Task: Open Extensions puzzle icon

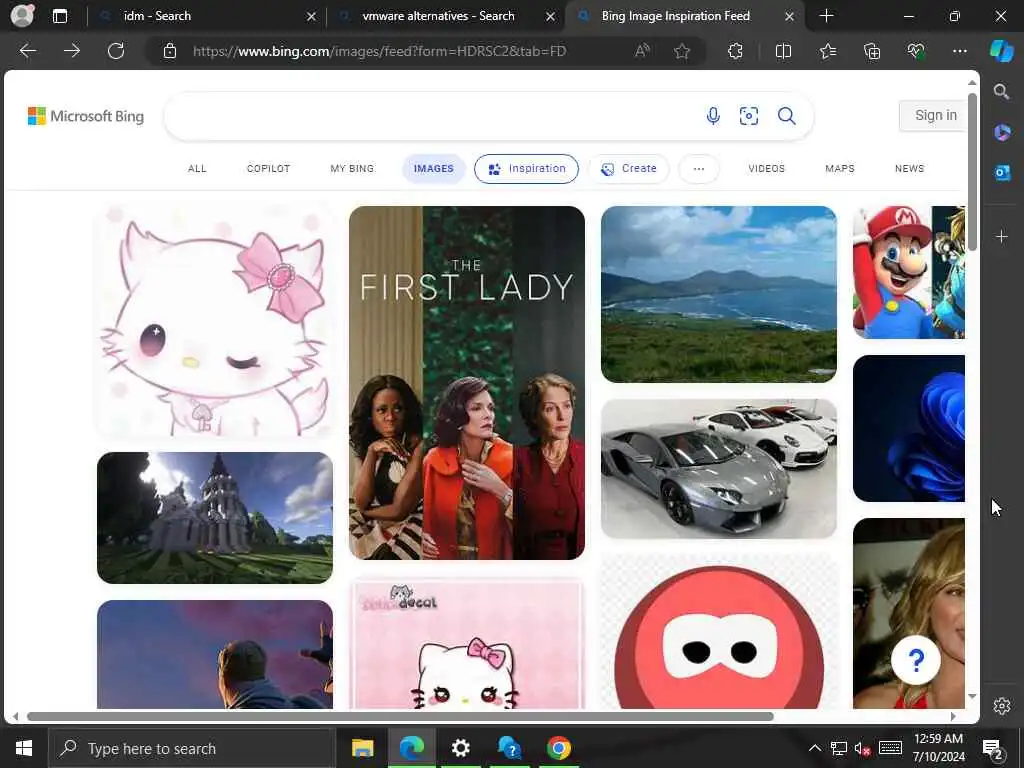Action: coord(735,51)
